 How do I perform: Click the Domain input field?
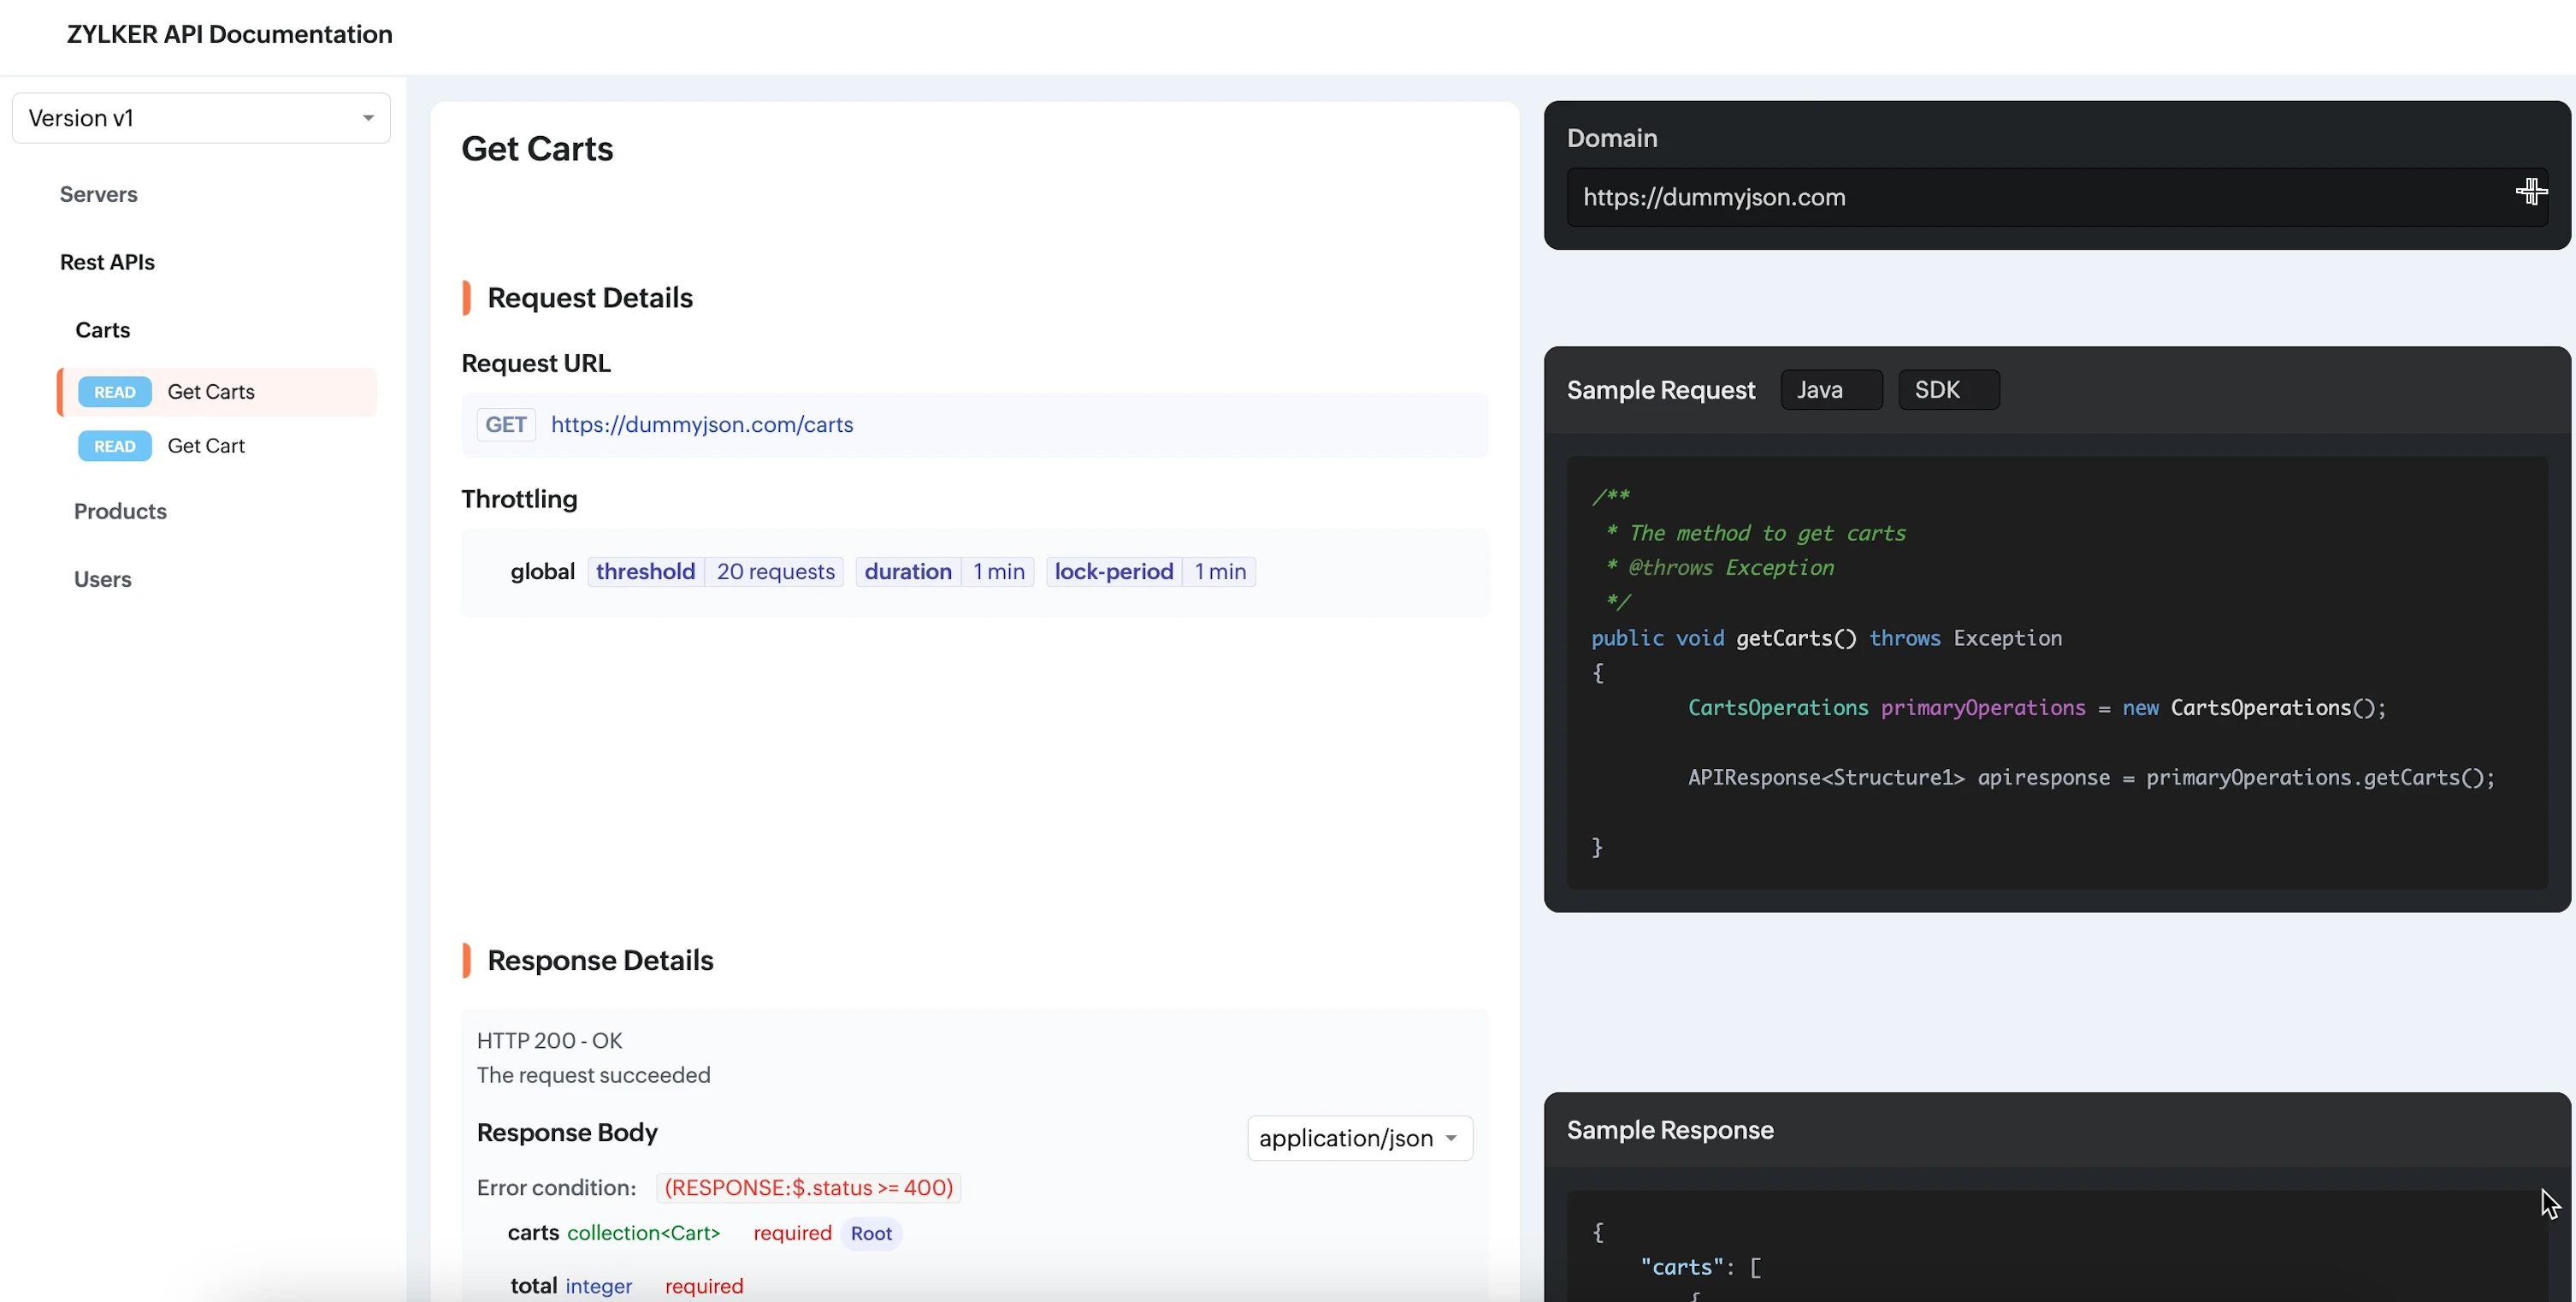(2057, 197)
